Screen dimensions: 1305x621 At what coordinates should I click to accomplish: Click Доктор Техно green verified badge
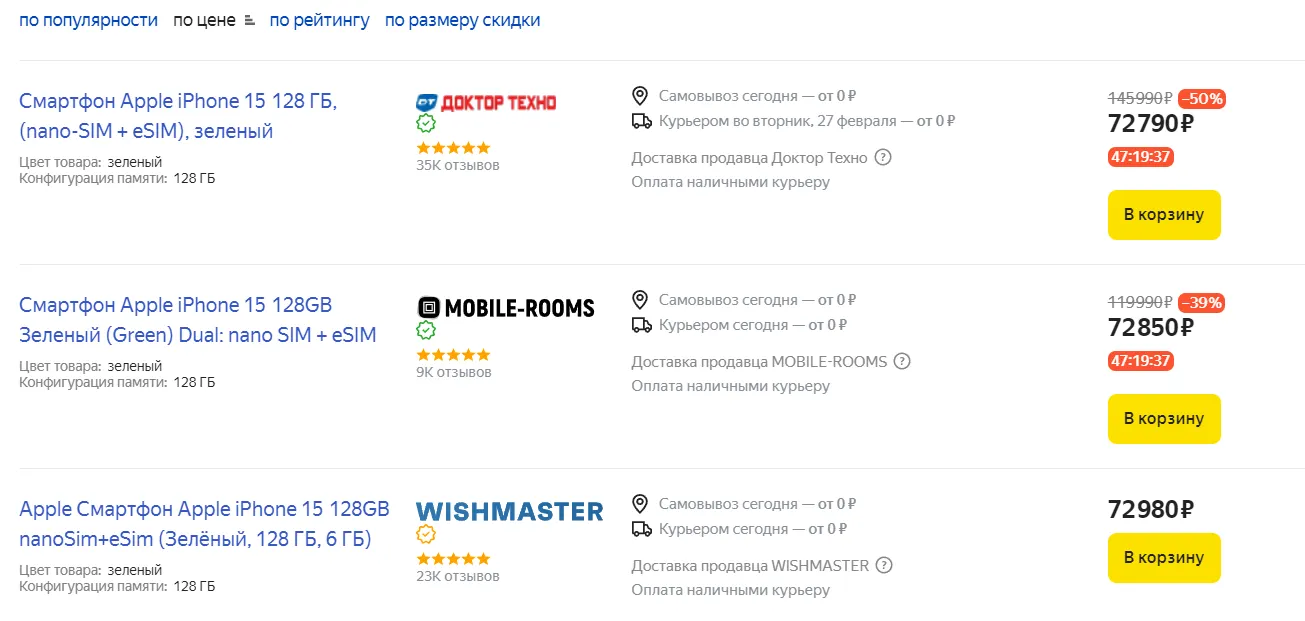click(x=426, y=124)
